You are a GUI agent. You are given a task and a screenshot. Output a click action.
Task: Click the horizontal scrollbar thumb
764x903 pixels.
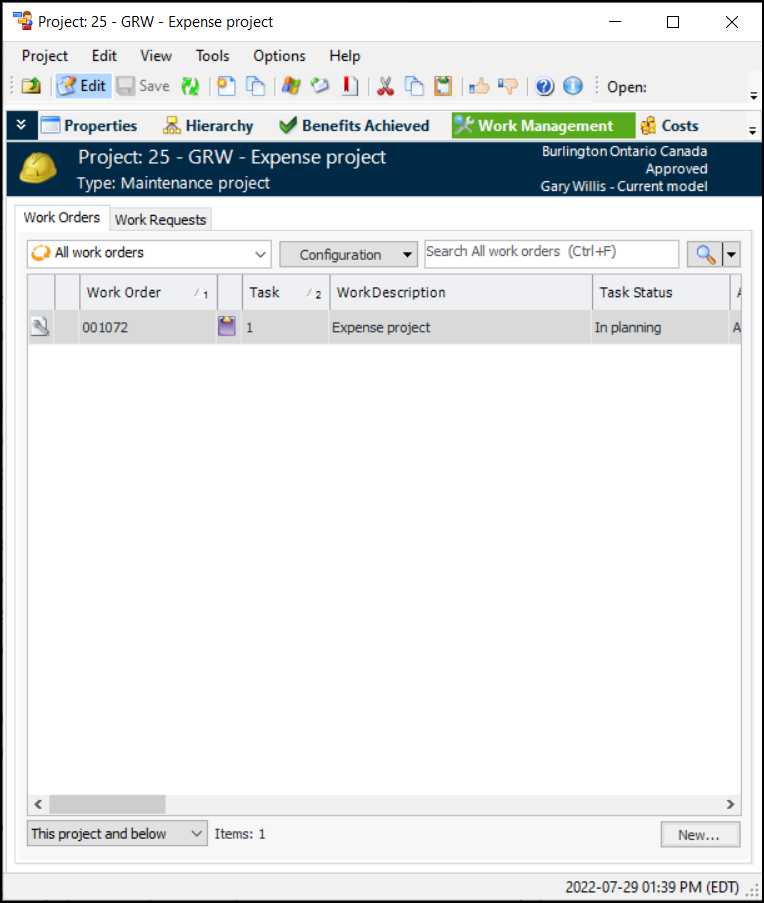107,805
